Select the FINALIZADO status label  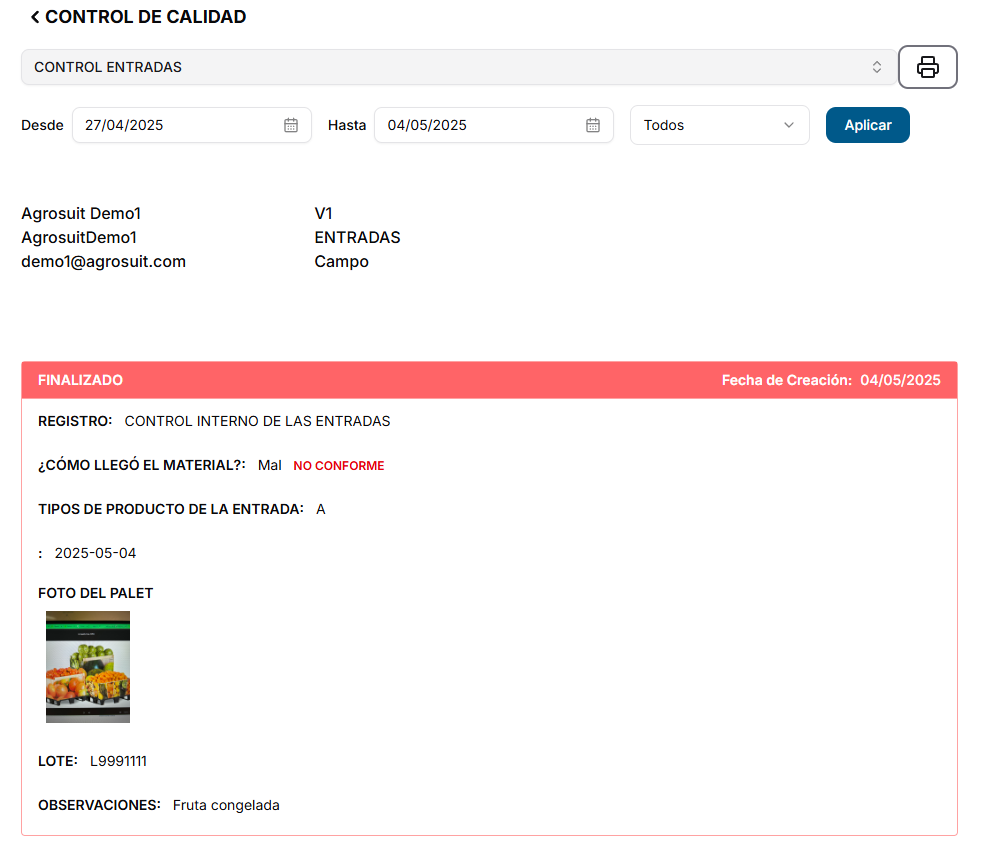[80, 380]
